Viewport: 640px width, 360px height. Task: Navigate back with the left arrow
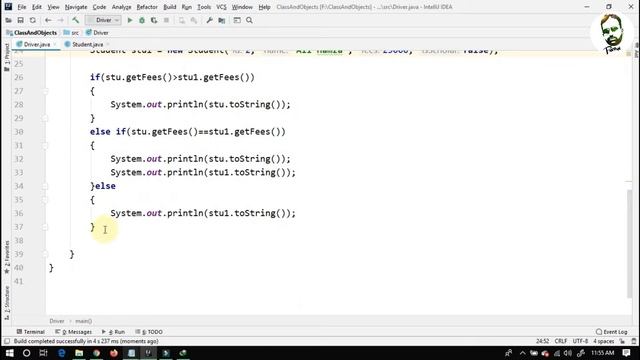(x=48, y=20)
